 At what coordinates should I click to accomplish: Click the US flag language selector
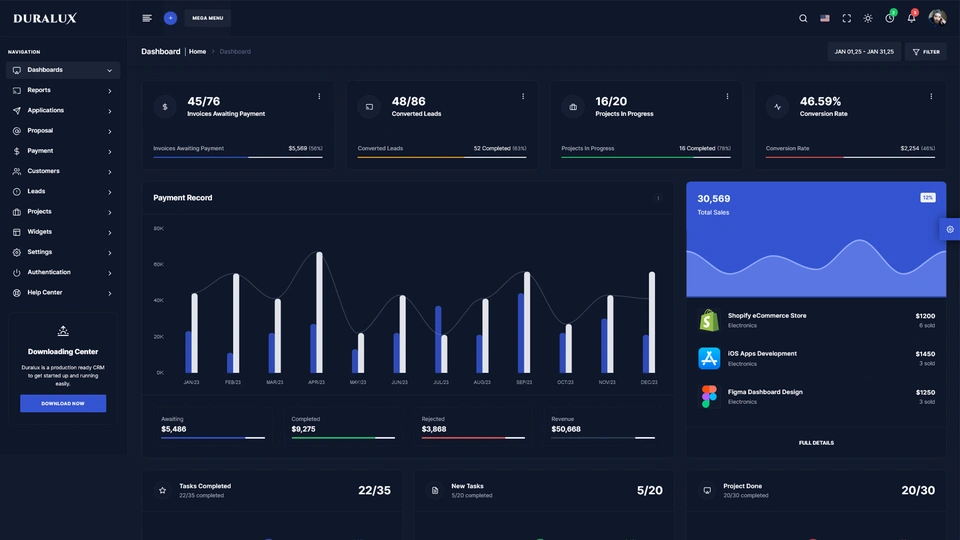825,18
